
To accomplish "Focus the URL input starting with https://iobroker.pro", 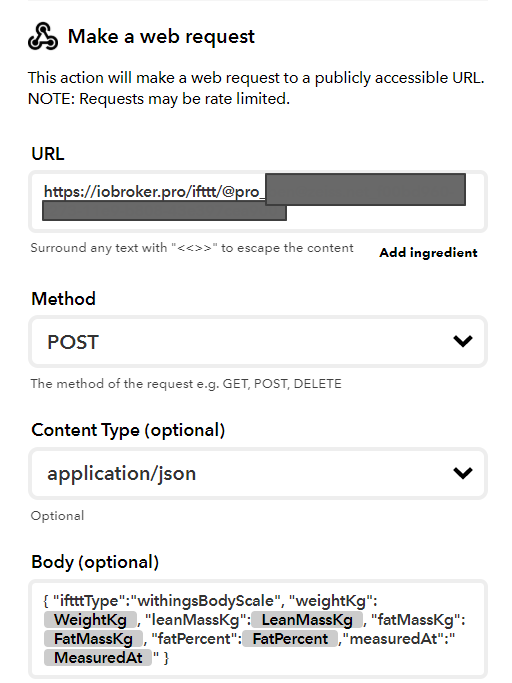I will (x=258, y=201).
